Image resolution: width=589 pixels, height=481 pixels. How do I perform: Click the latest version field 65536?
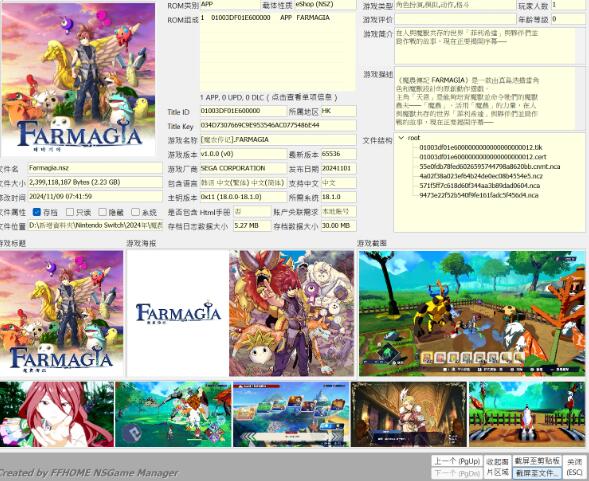(338, 154)
